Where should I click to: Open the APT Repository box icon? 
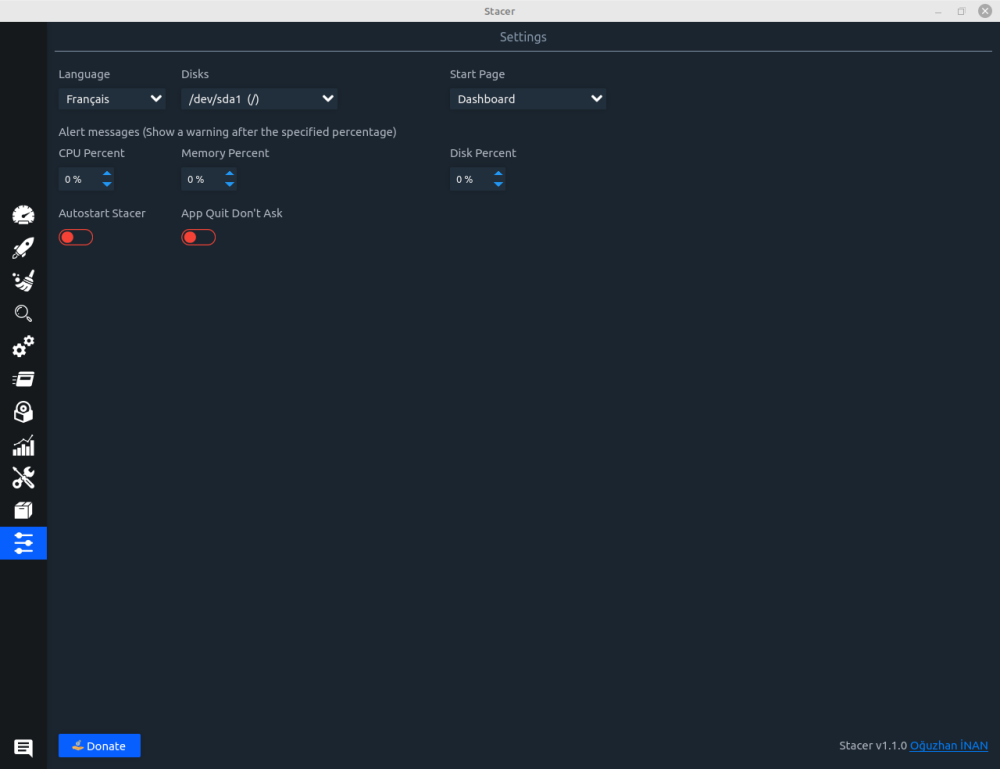23,510
